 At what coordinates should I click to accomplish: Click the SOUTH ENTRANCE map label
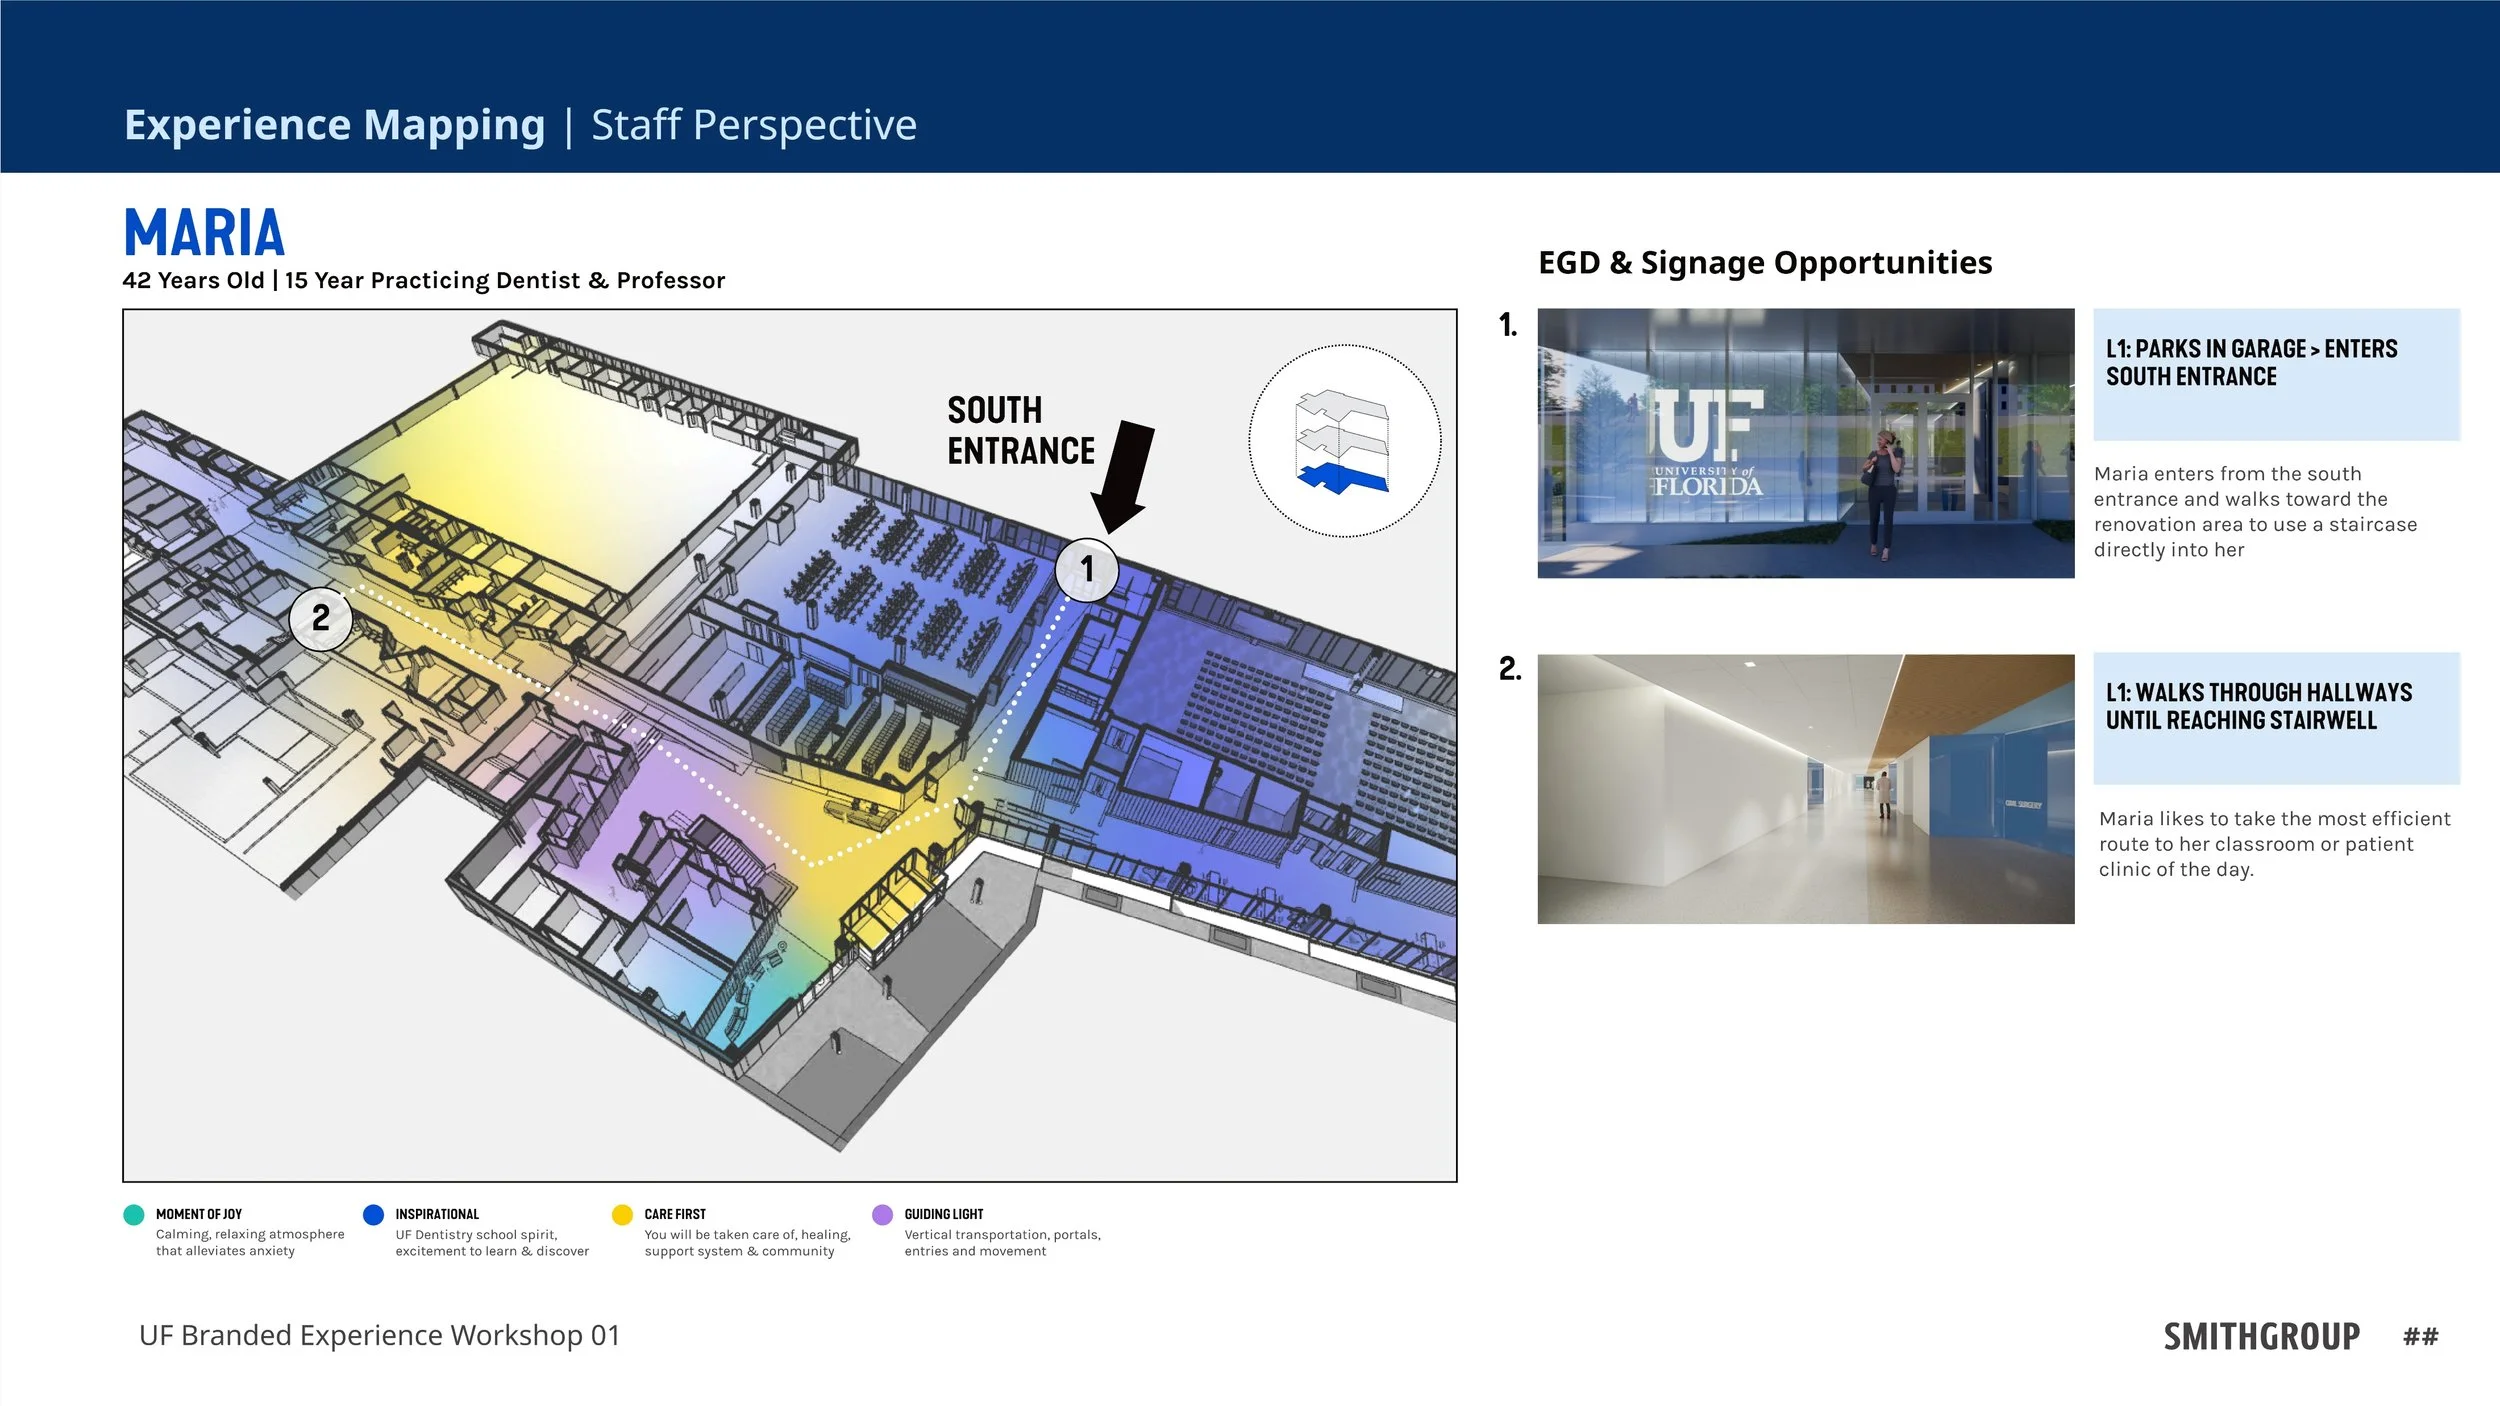[1020, 431]
